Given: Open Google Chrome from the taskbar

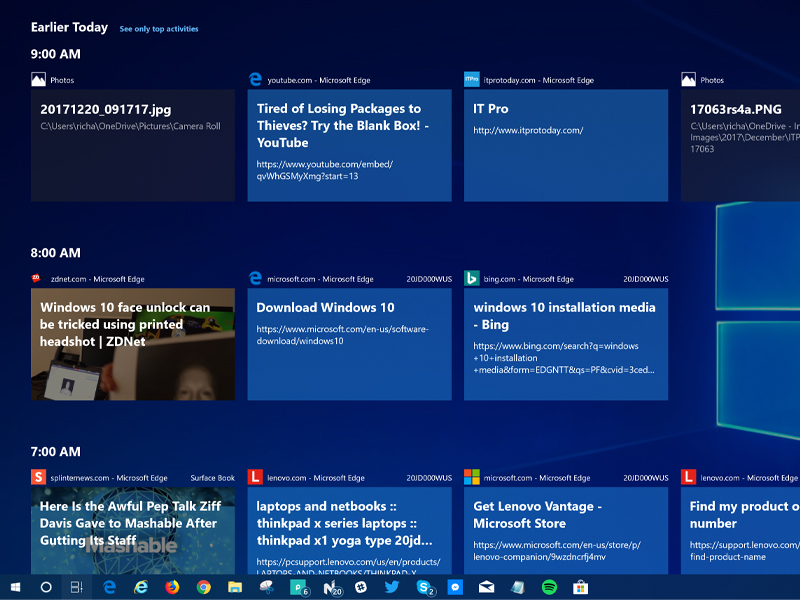Looking at the screenshot, I should (x=203, y=587).
